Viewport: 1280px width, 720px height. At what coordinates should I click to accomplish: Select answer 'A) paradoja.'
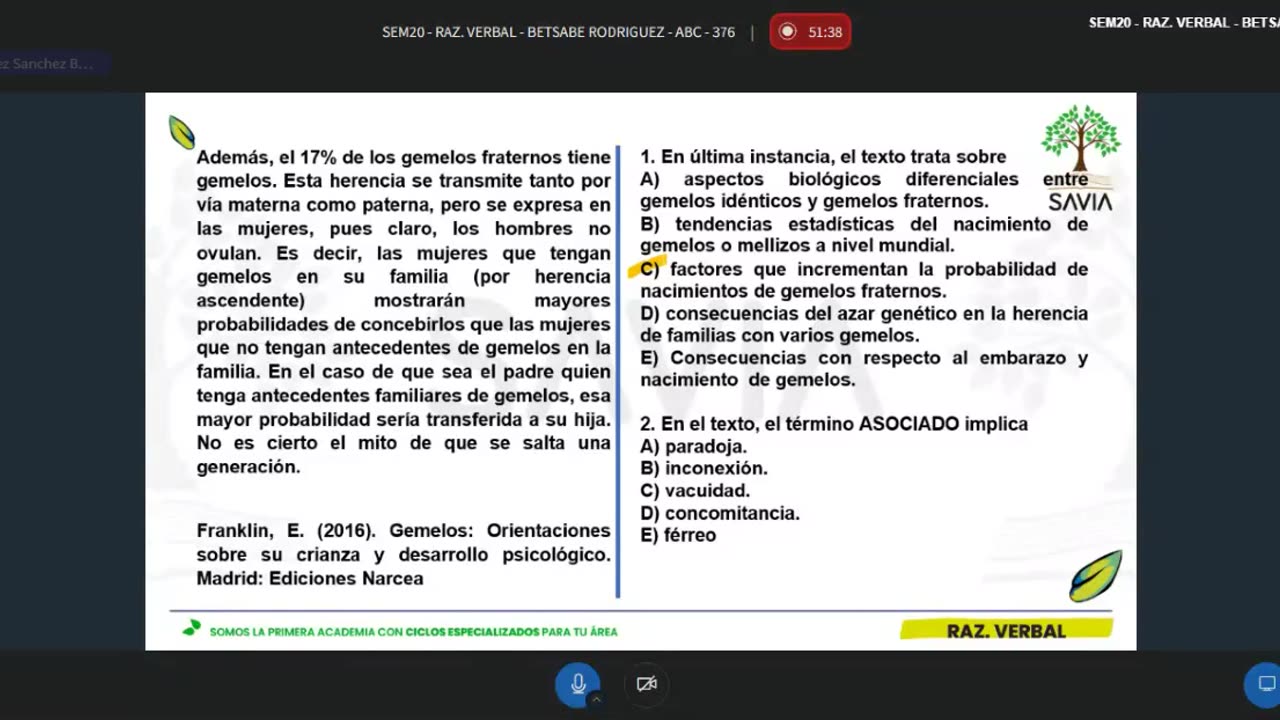tap(693, 447)
